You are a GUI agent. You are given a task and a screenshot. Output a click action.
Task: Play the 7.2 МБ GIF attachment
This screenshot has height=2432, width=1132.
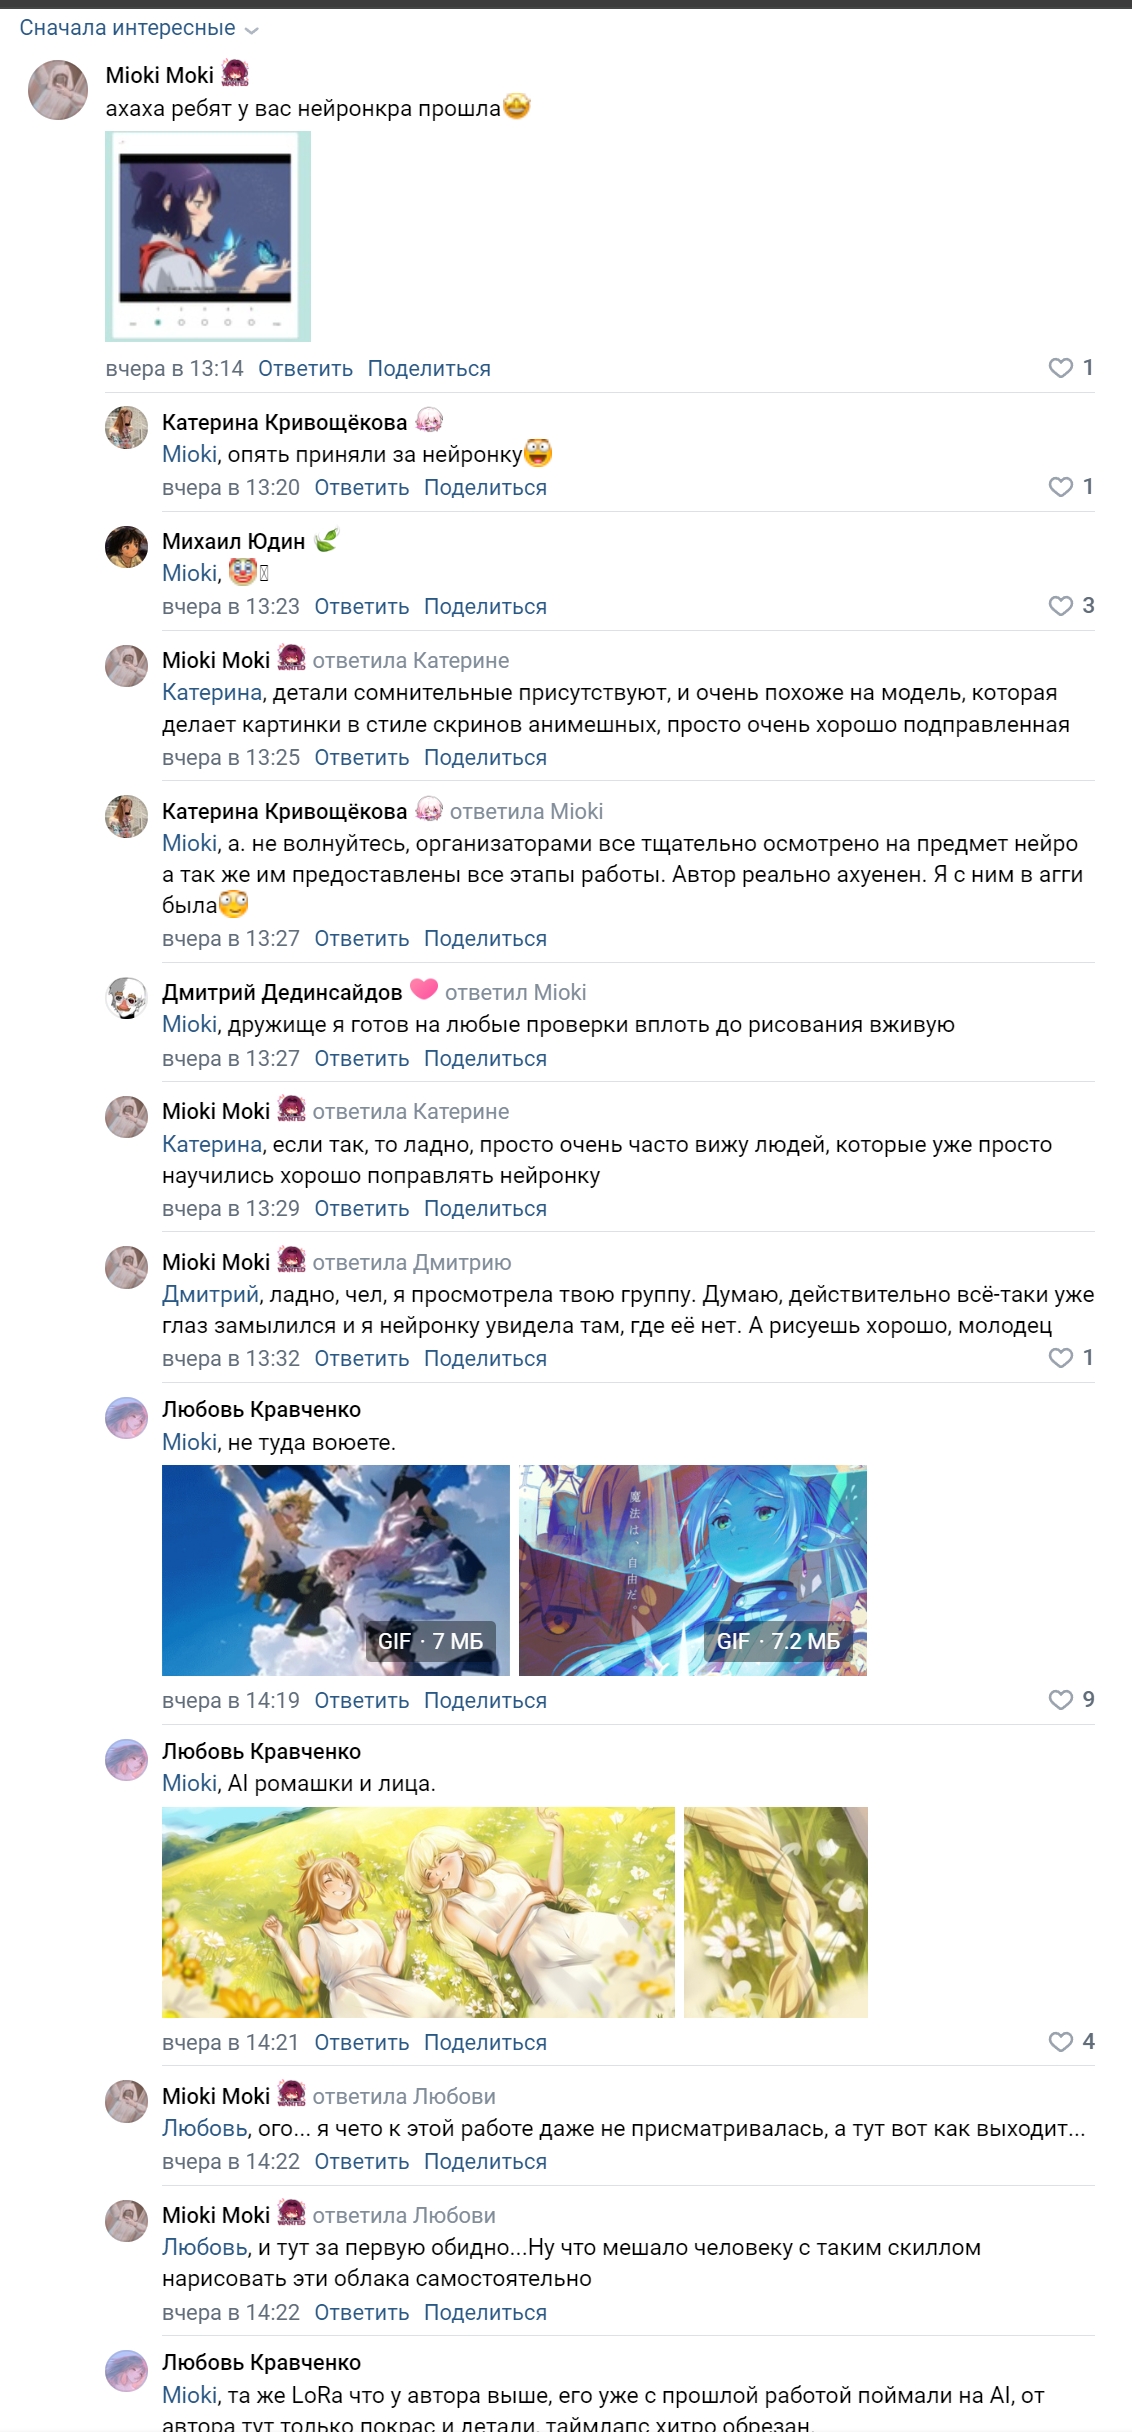[x=693, y=1570]
